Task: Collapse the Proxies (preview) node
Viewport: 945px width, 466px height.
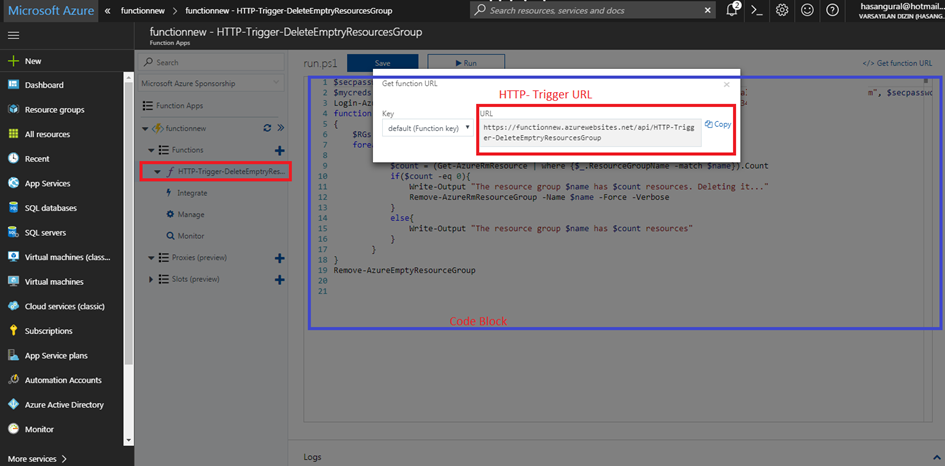Action: pyautogui.click(x=151, y=258)
